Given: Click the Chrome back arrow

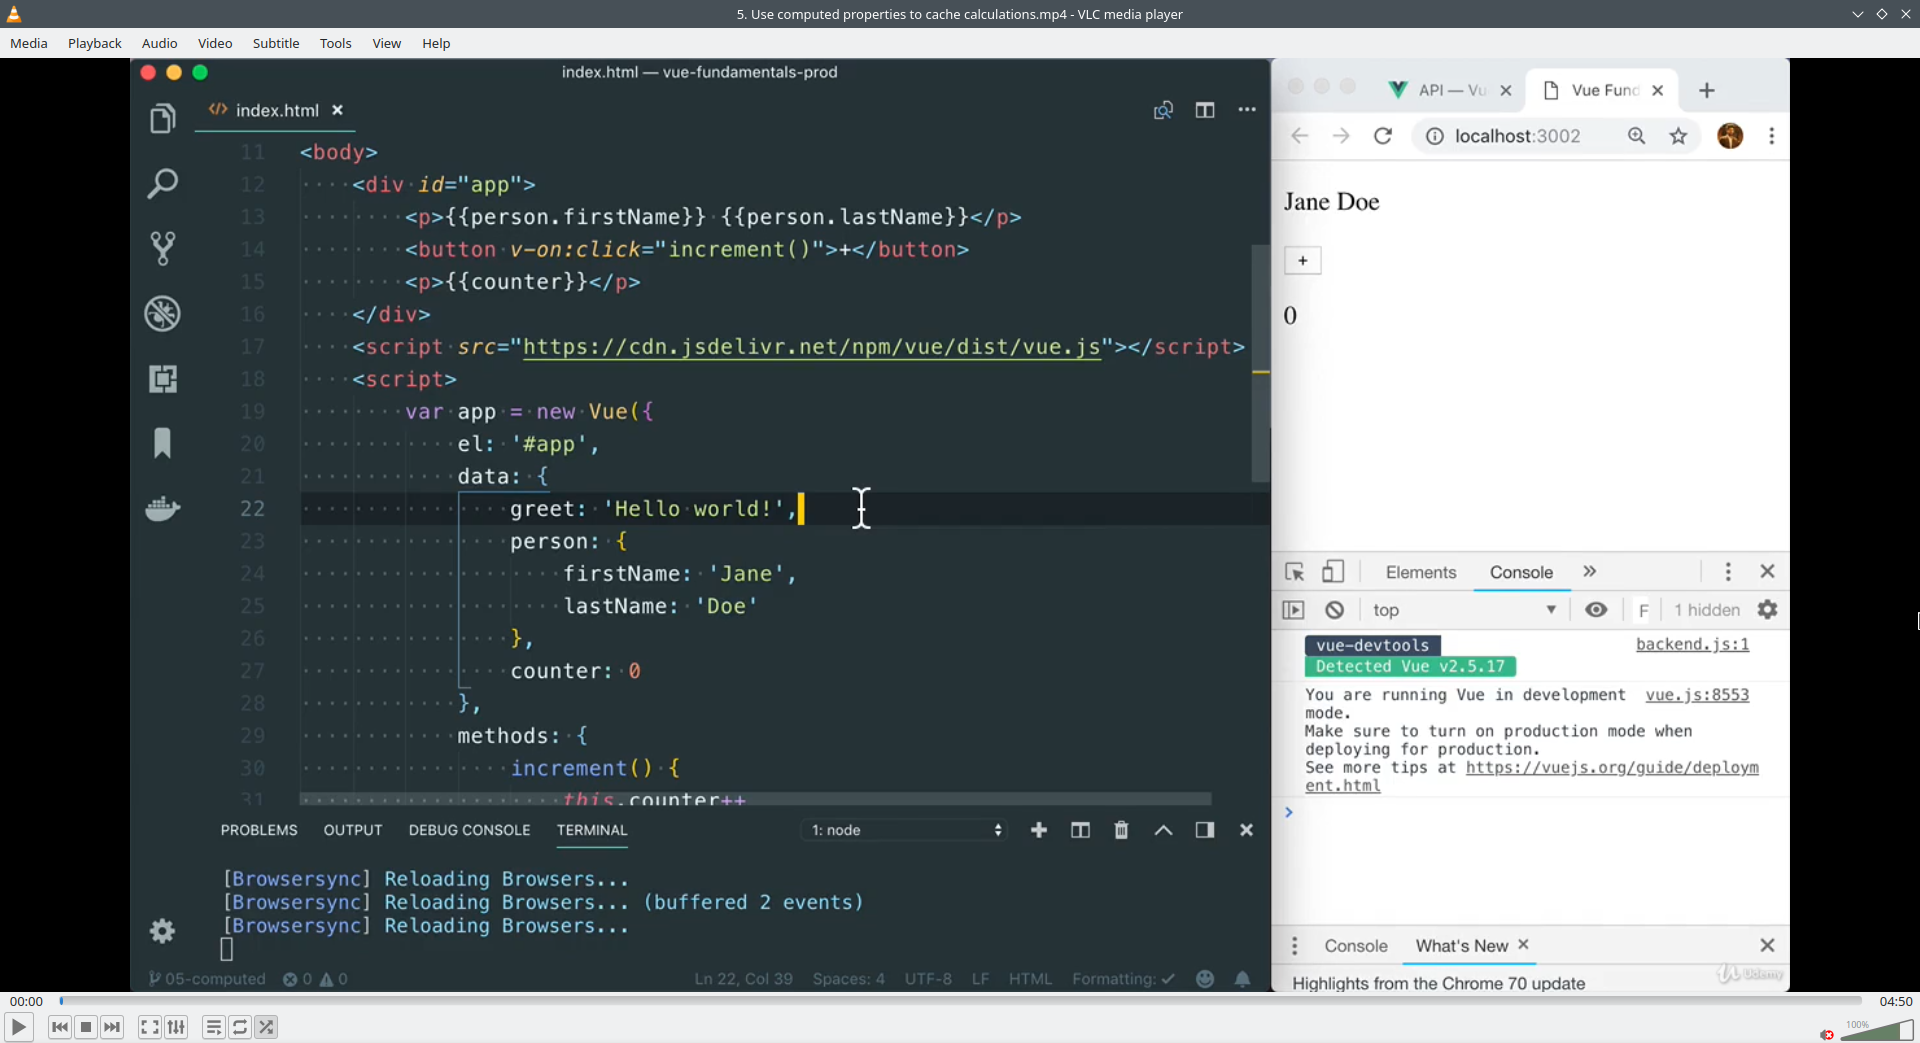Looking at the screenshot, I should tap(1299, 136).
